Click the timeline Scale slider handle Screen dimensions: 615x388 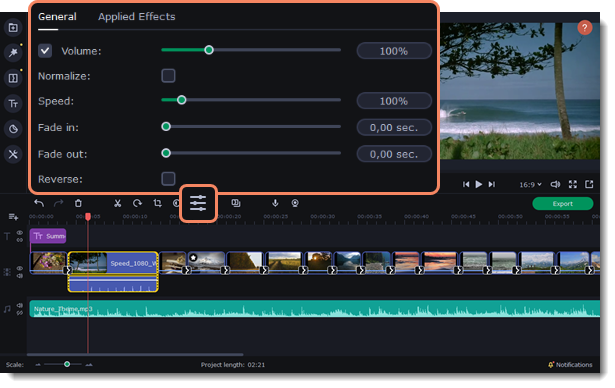click(67, 364)
